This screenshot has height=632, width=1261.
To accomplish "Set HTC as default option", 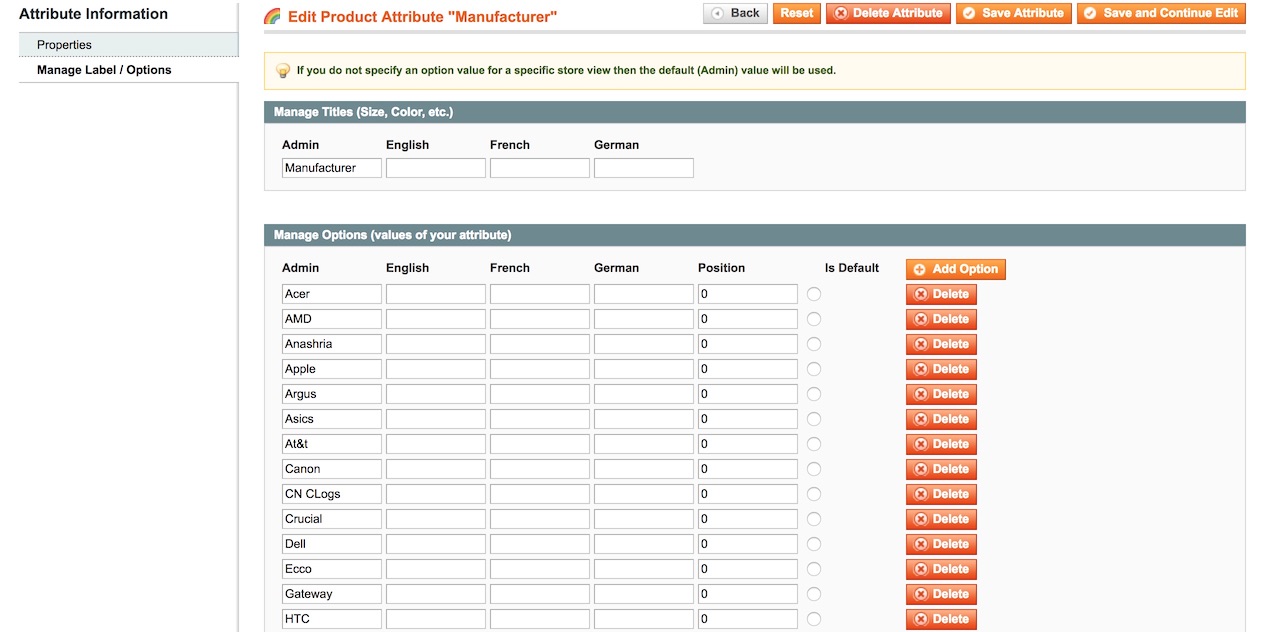I will [x=814, y=619].
